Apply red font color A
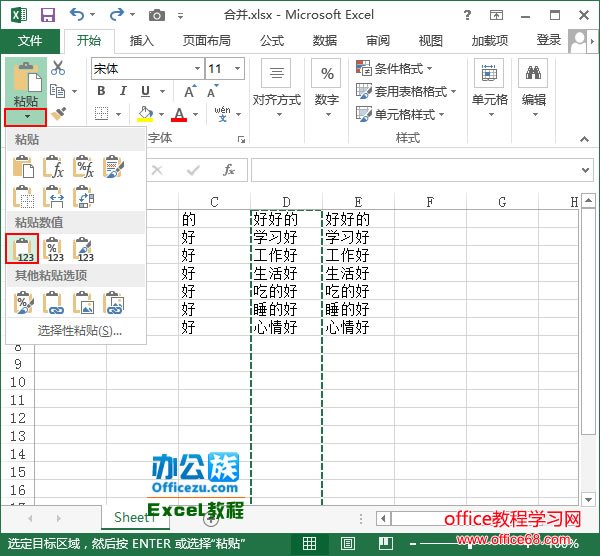The height and width of the screenshot is (556, 600). pos(179,114)
